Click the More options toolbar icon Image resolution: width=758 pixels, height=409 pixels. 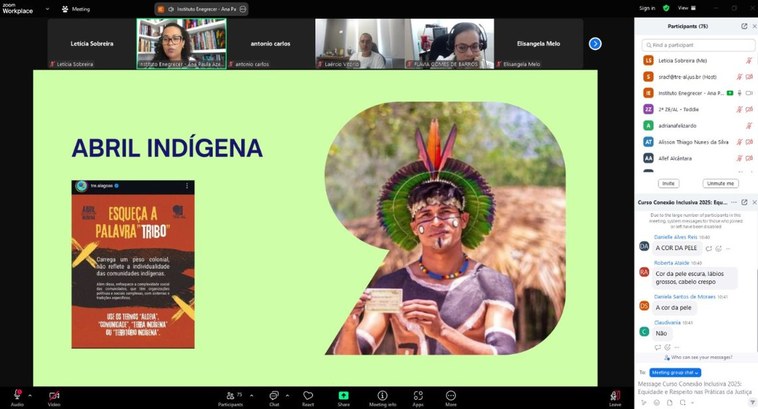pos(452,395)
